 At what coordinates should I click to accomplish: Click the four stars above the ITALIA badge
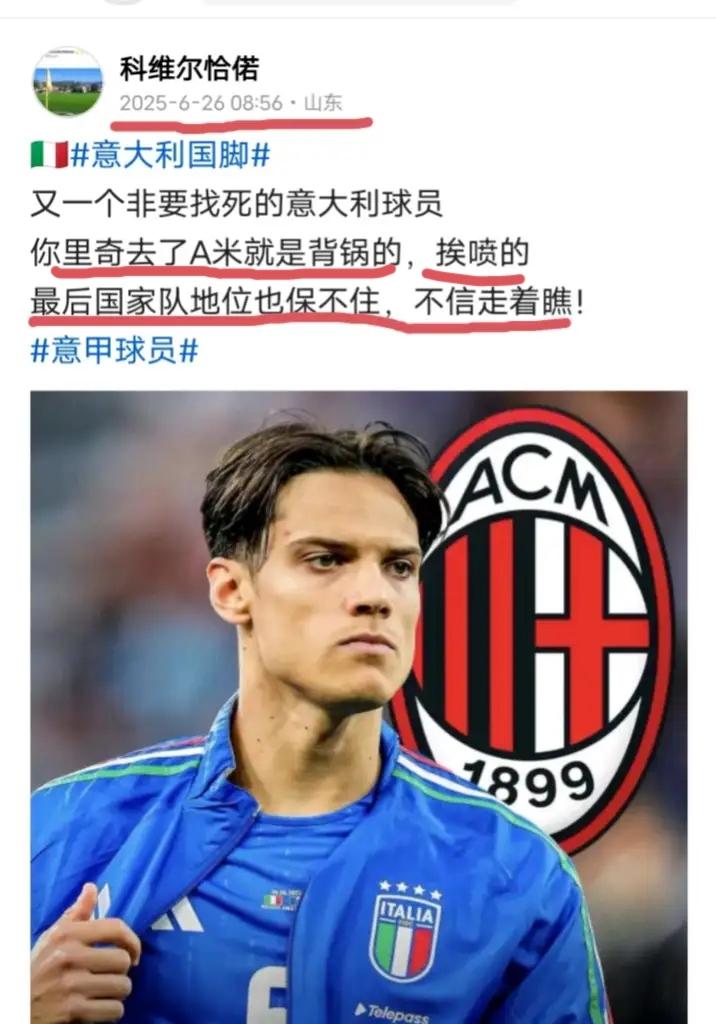point(410,889)
